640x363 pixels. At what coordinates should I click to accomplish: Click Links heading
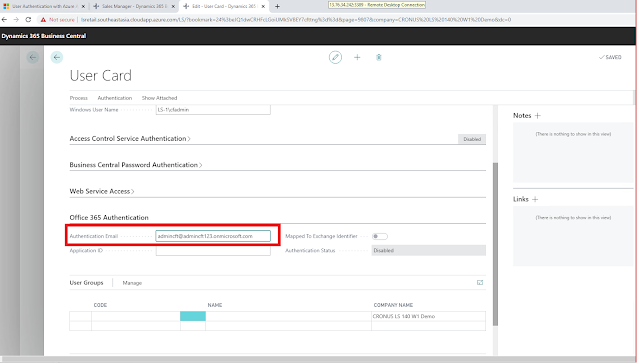[x=521, y=199]
